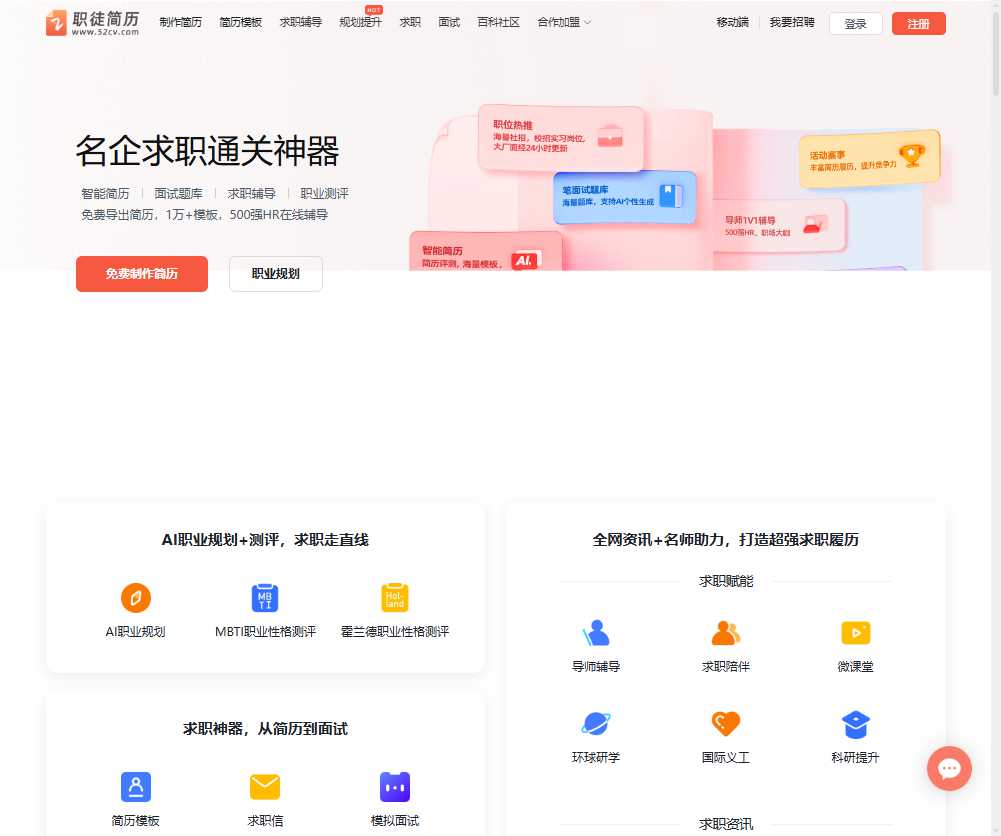Screen dimensions: 1001x836
Task: Open the MBTI职业性格测评 icon
Action: (264, 598)
